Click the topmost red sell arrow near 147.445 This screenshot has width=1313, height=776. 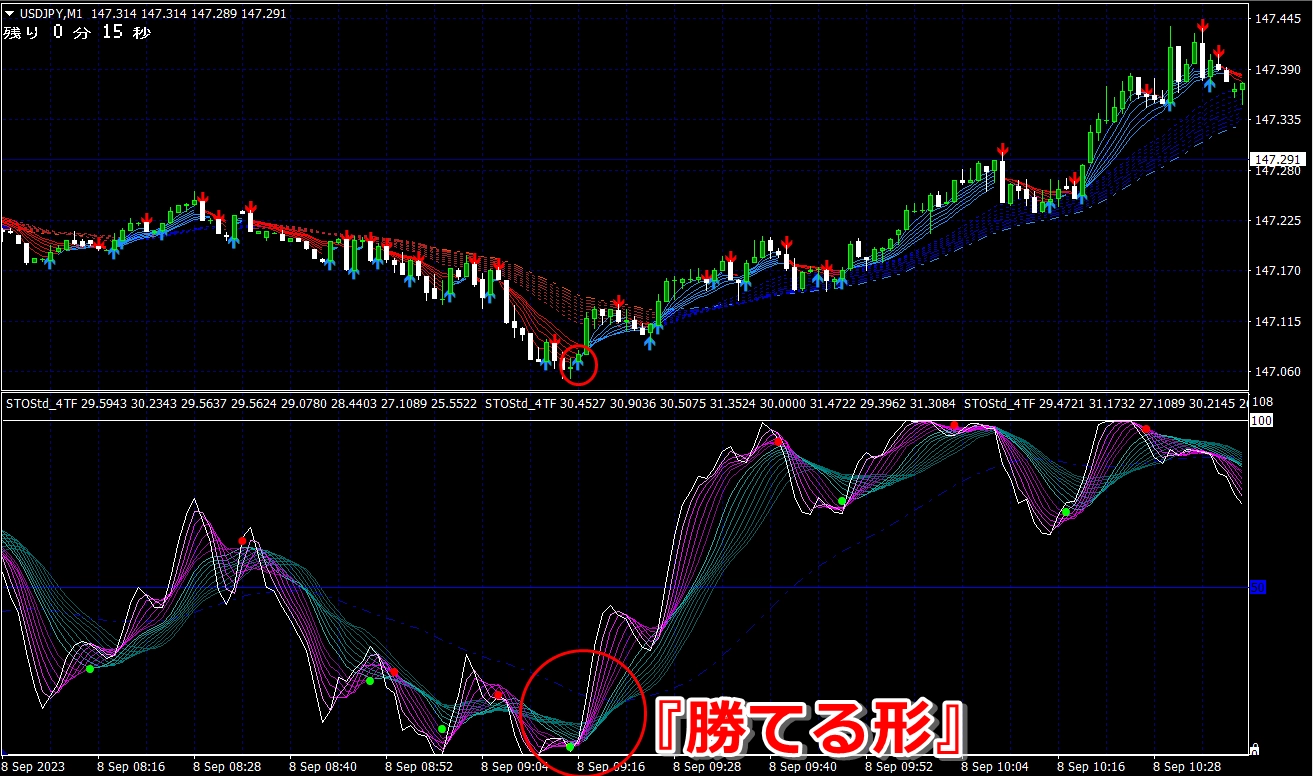click(1202, 25)
